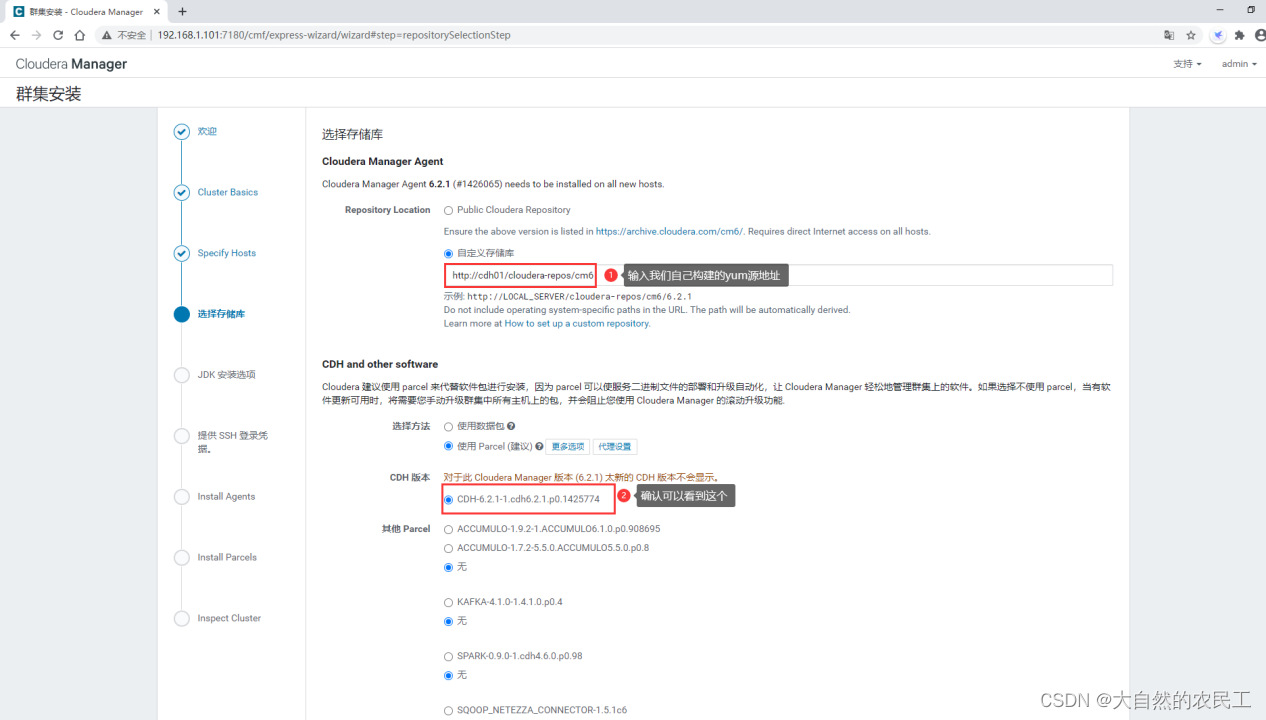Close the Cloudera Manager browser tab

pos(157,11)
